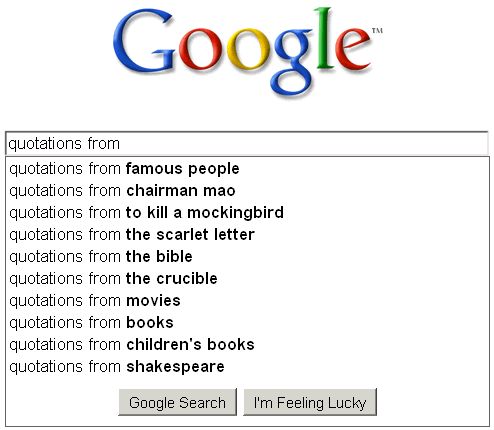Click the Google logo
Screen dimensions: 494x430
(247, 52)
